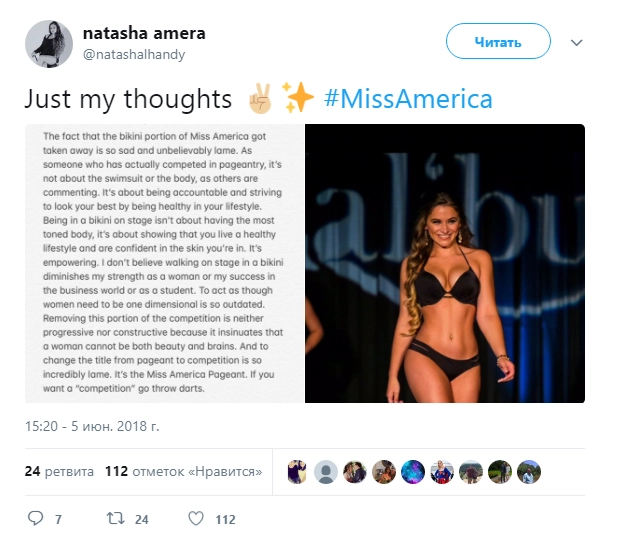The width and height of the screenshot is (620, 536).
Task: Click the gray default-silhouette liker avatar
Action: point(326,472)
